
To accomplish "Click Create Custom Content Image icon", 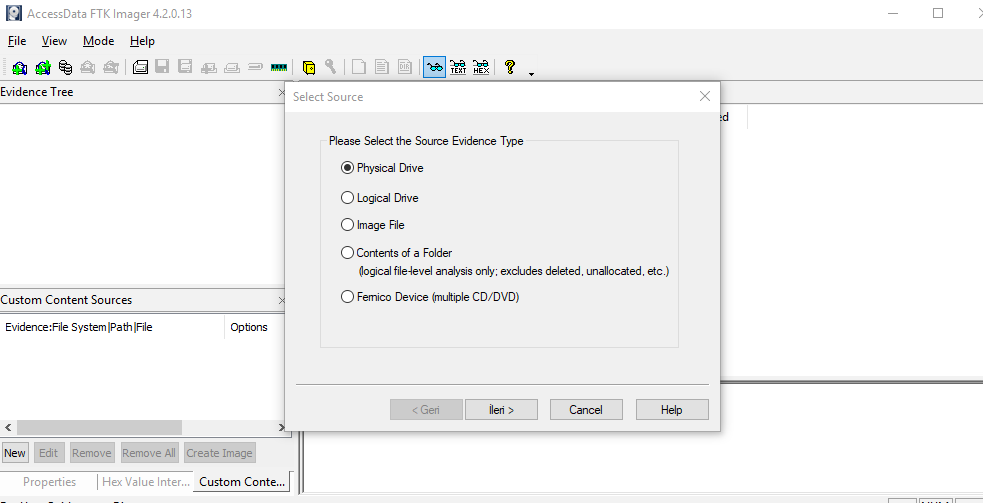I will pyautogui.click(x=232, y=67).
